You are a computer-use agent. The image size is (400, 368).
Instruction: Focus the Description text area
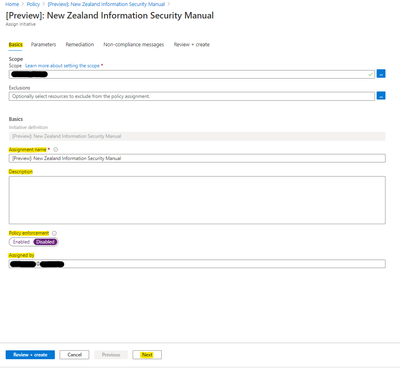click(197, 200)
